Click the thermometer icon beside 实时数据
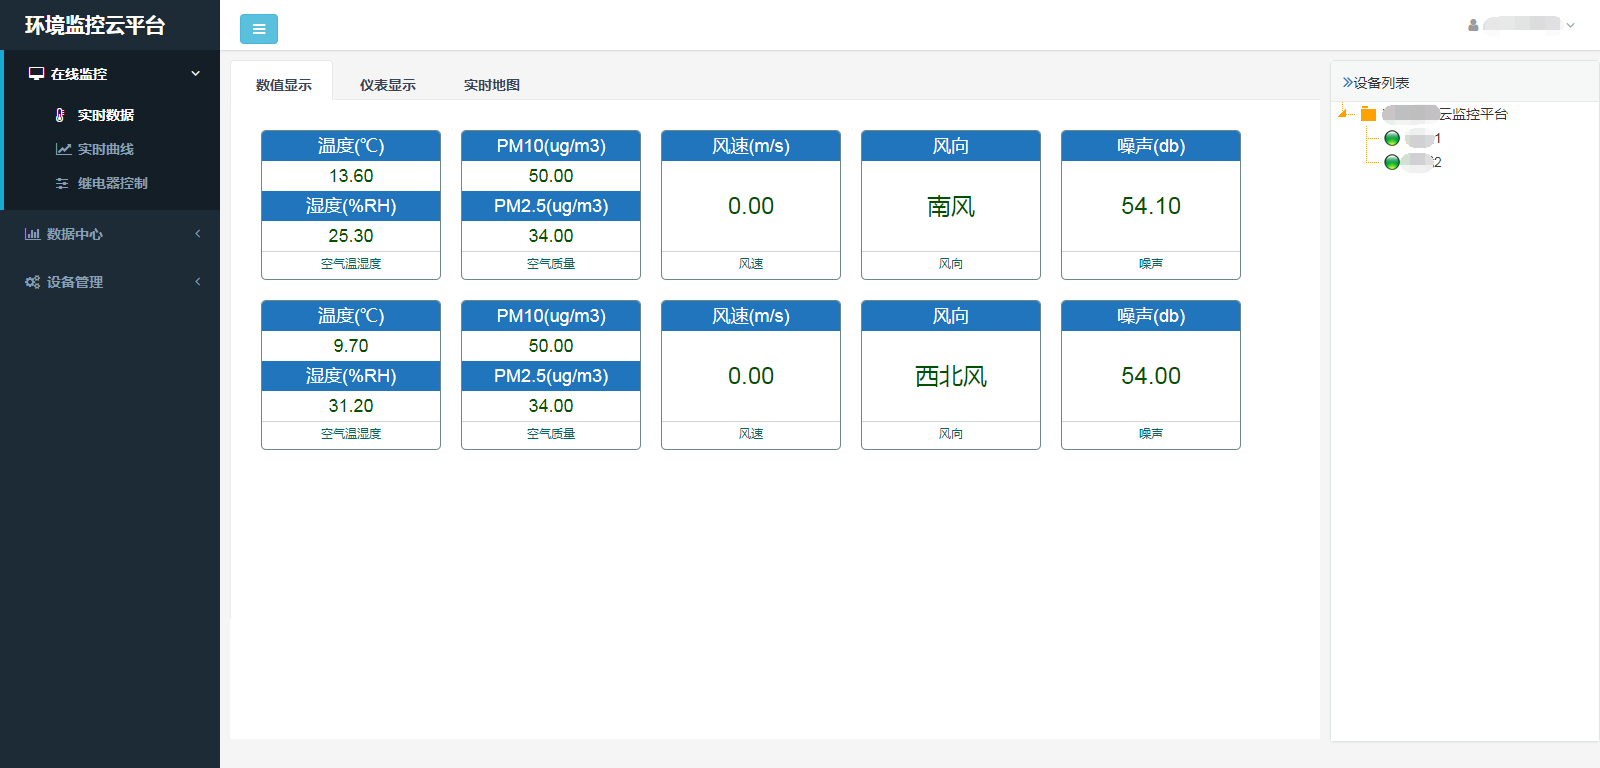The height and width of the screenshot is (768, 1600). click(60, 115)
